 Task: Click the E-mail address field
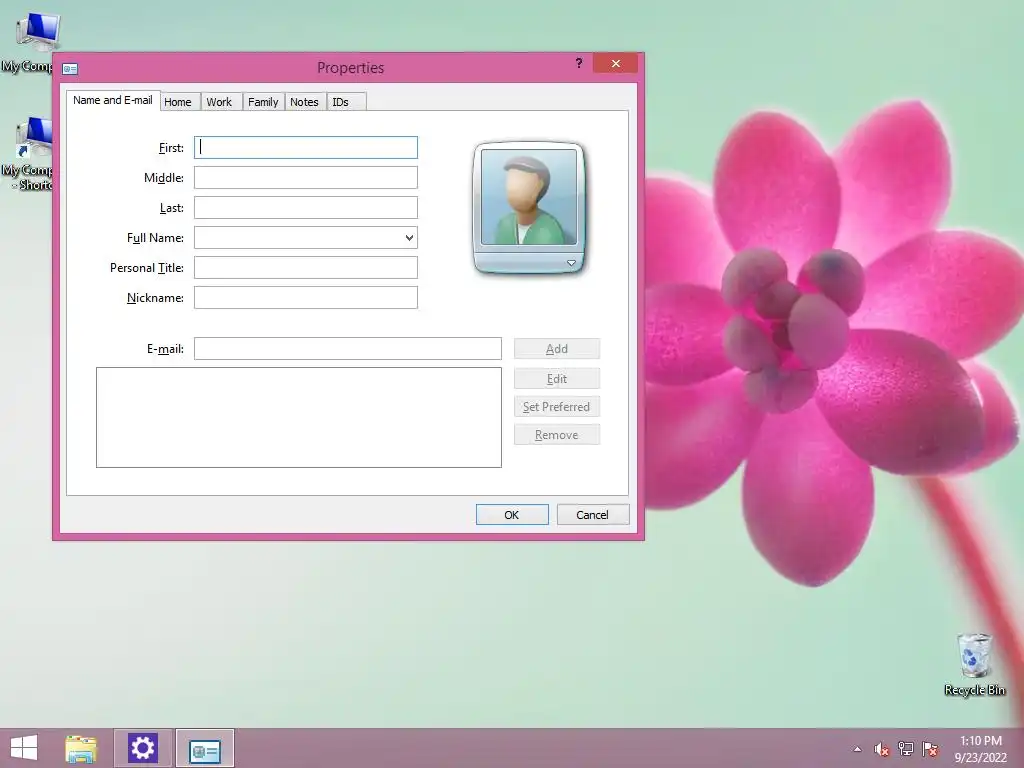click(x=347, y=349)
